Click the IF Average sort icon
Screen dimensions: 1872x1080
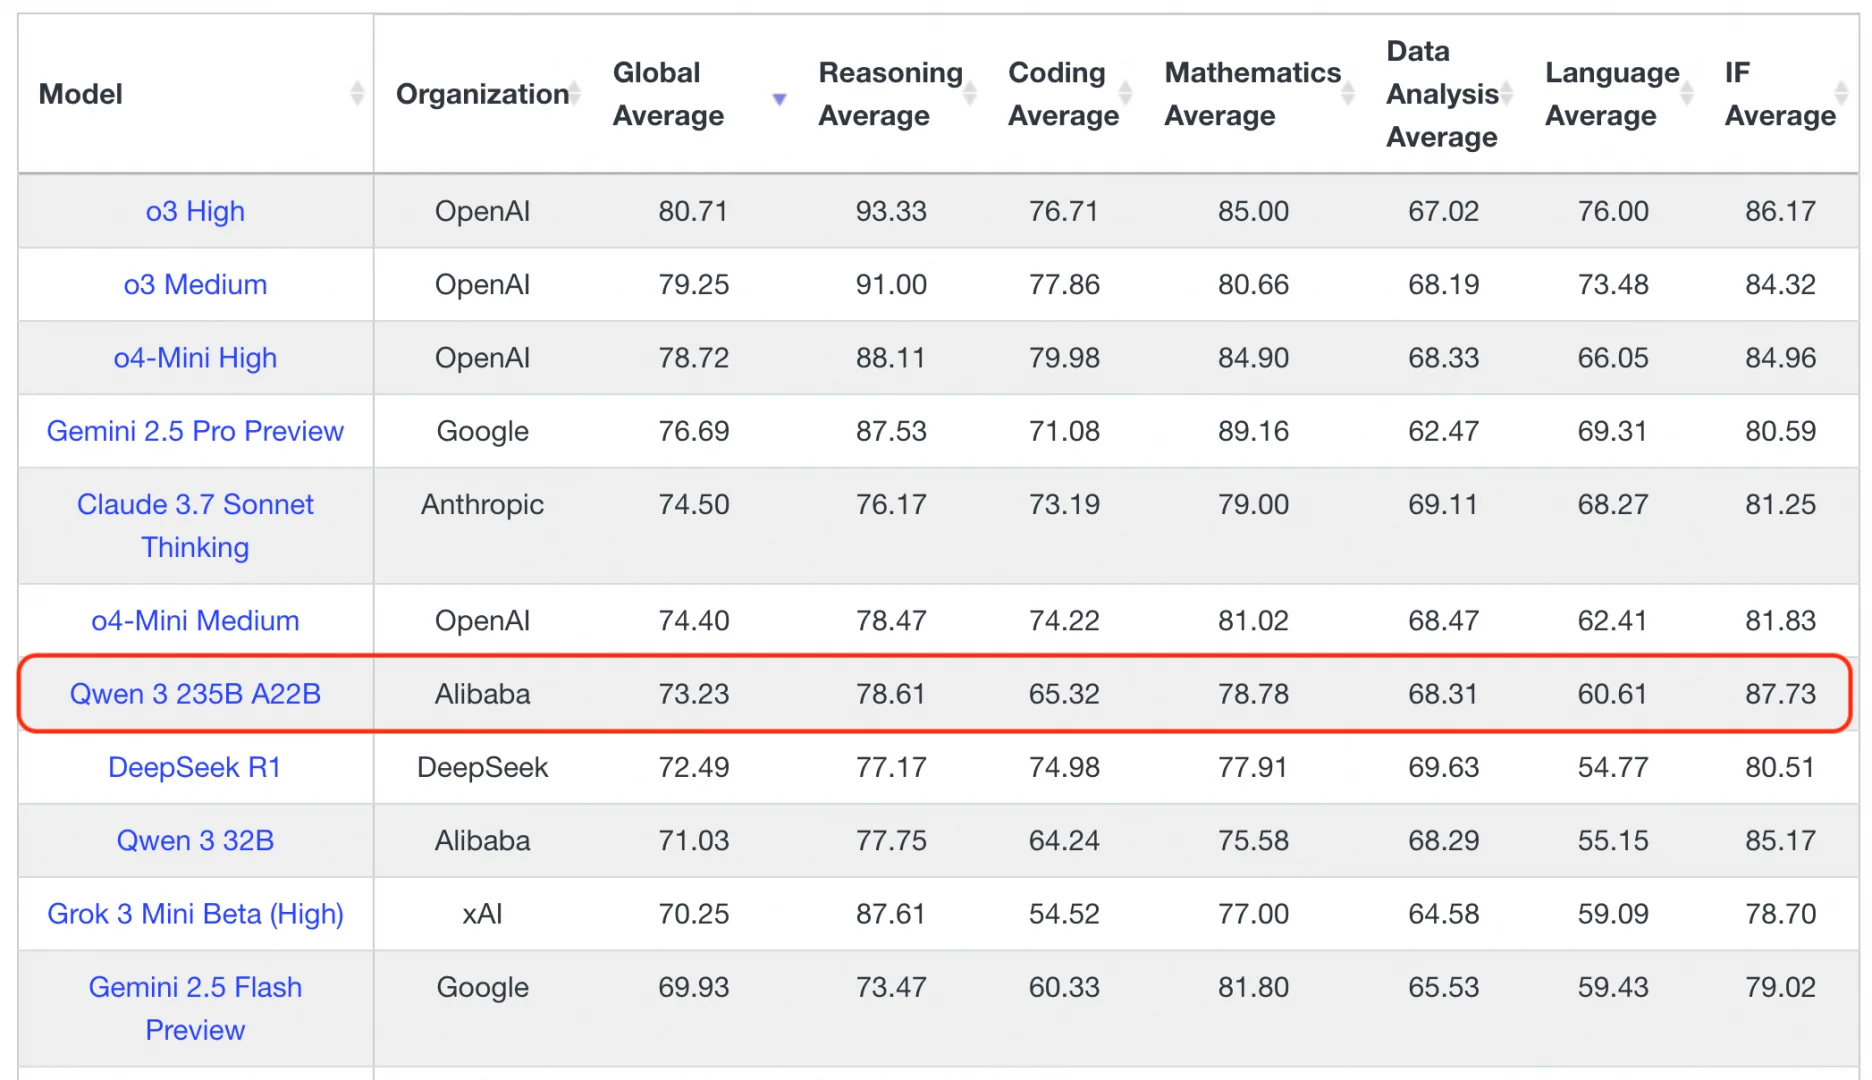tap(1842, 94)
